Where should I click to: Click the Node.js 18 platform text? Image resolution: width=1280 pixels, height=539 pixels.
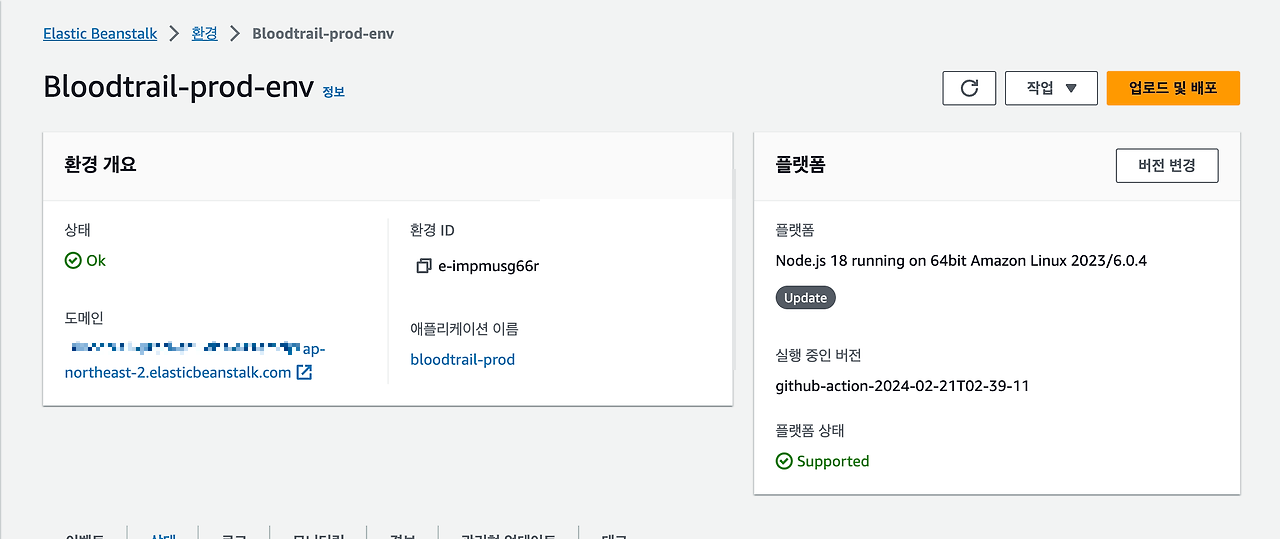click(x=961, y=260)
